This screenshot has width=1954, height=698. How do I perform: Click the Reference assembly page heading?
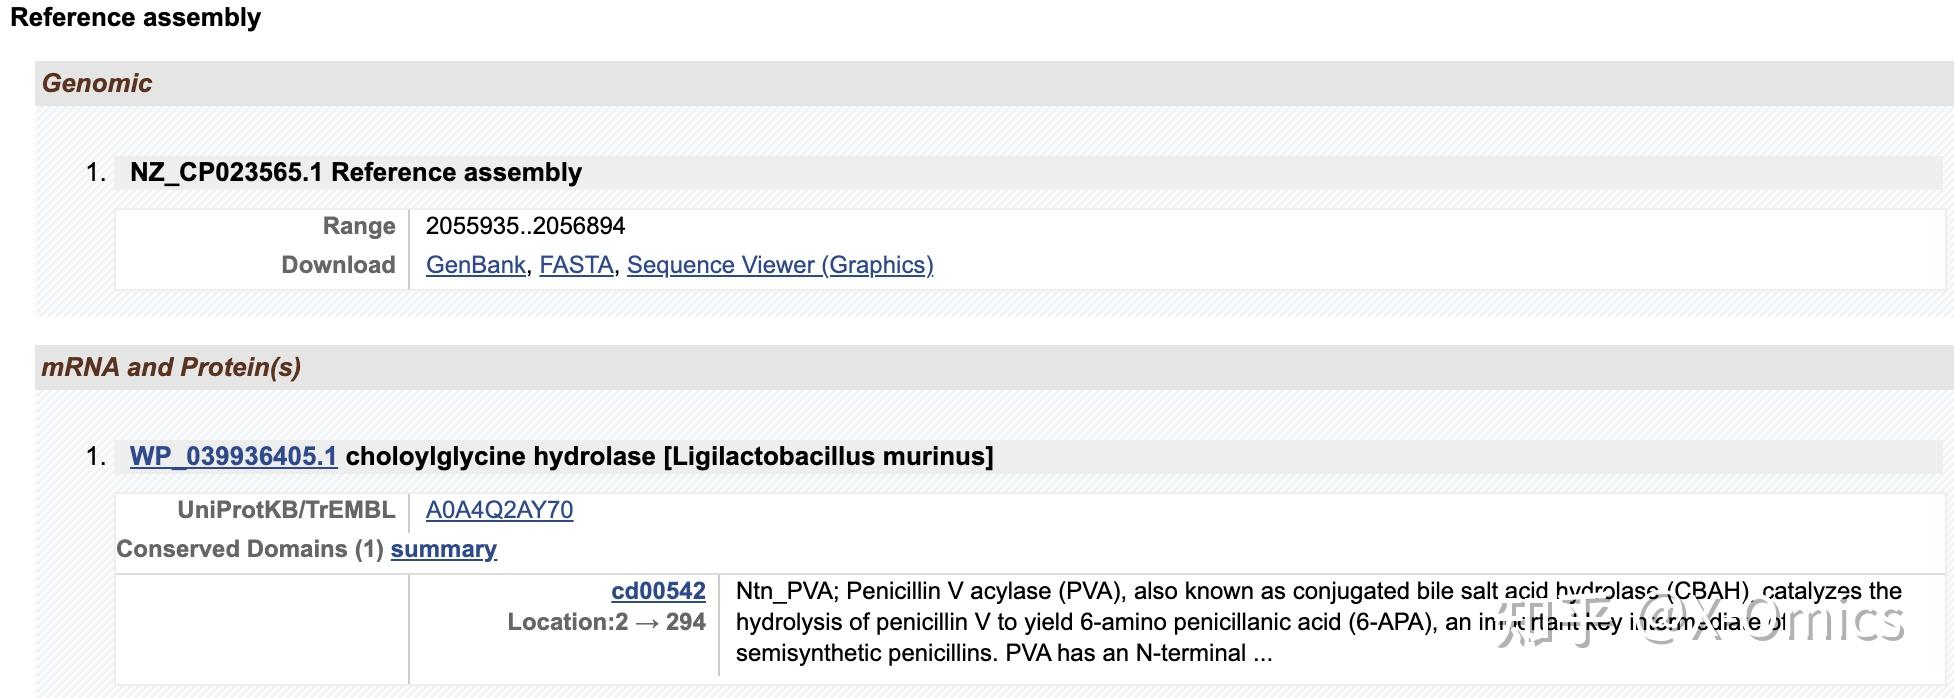(x=135, y=18)
